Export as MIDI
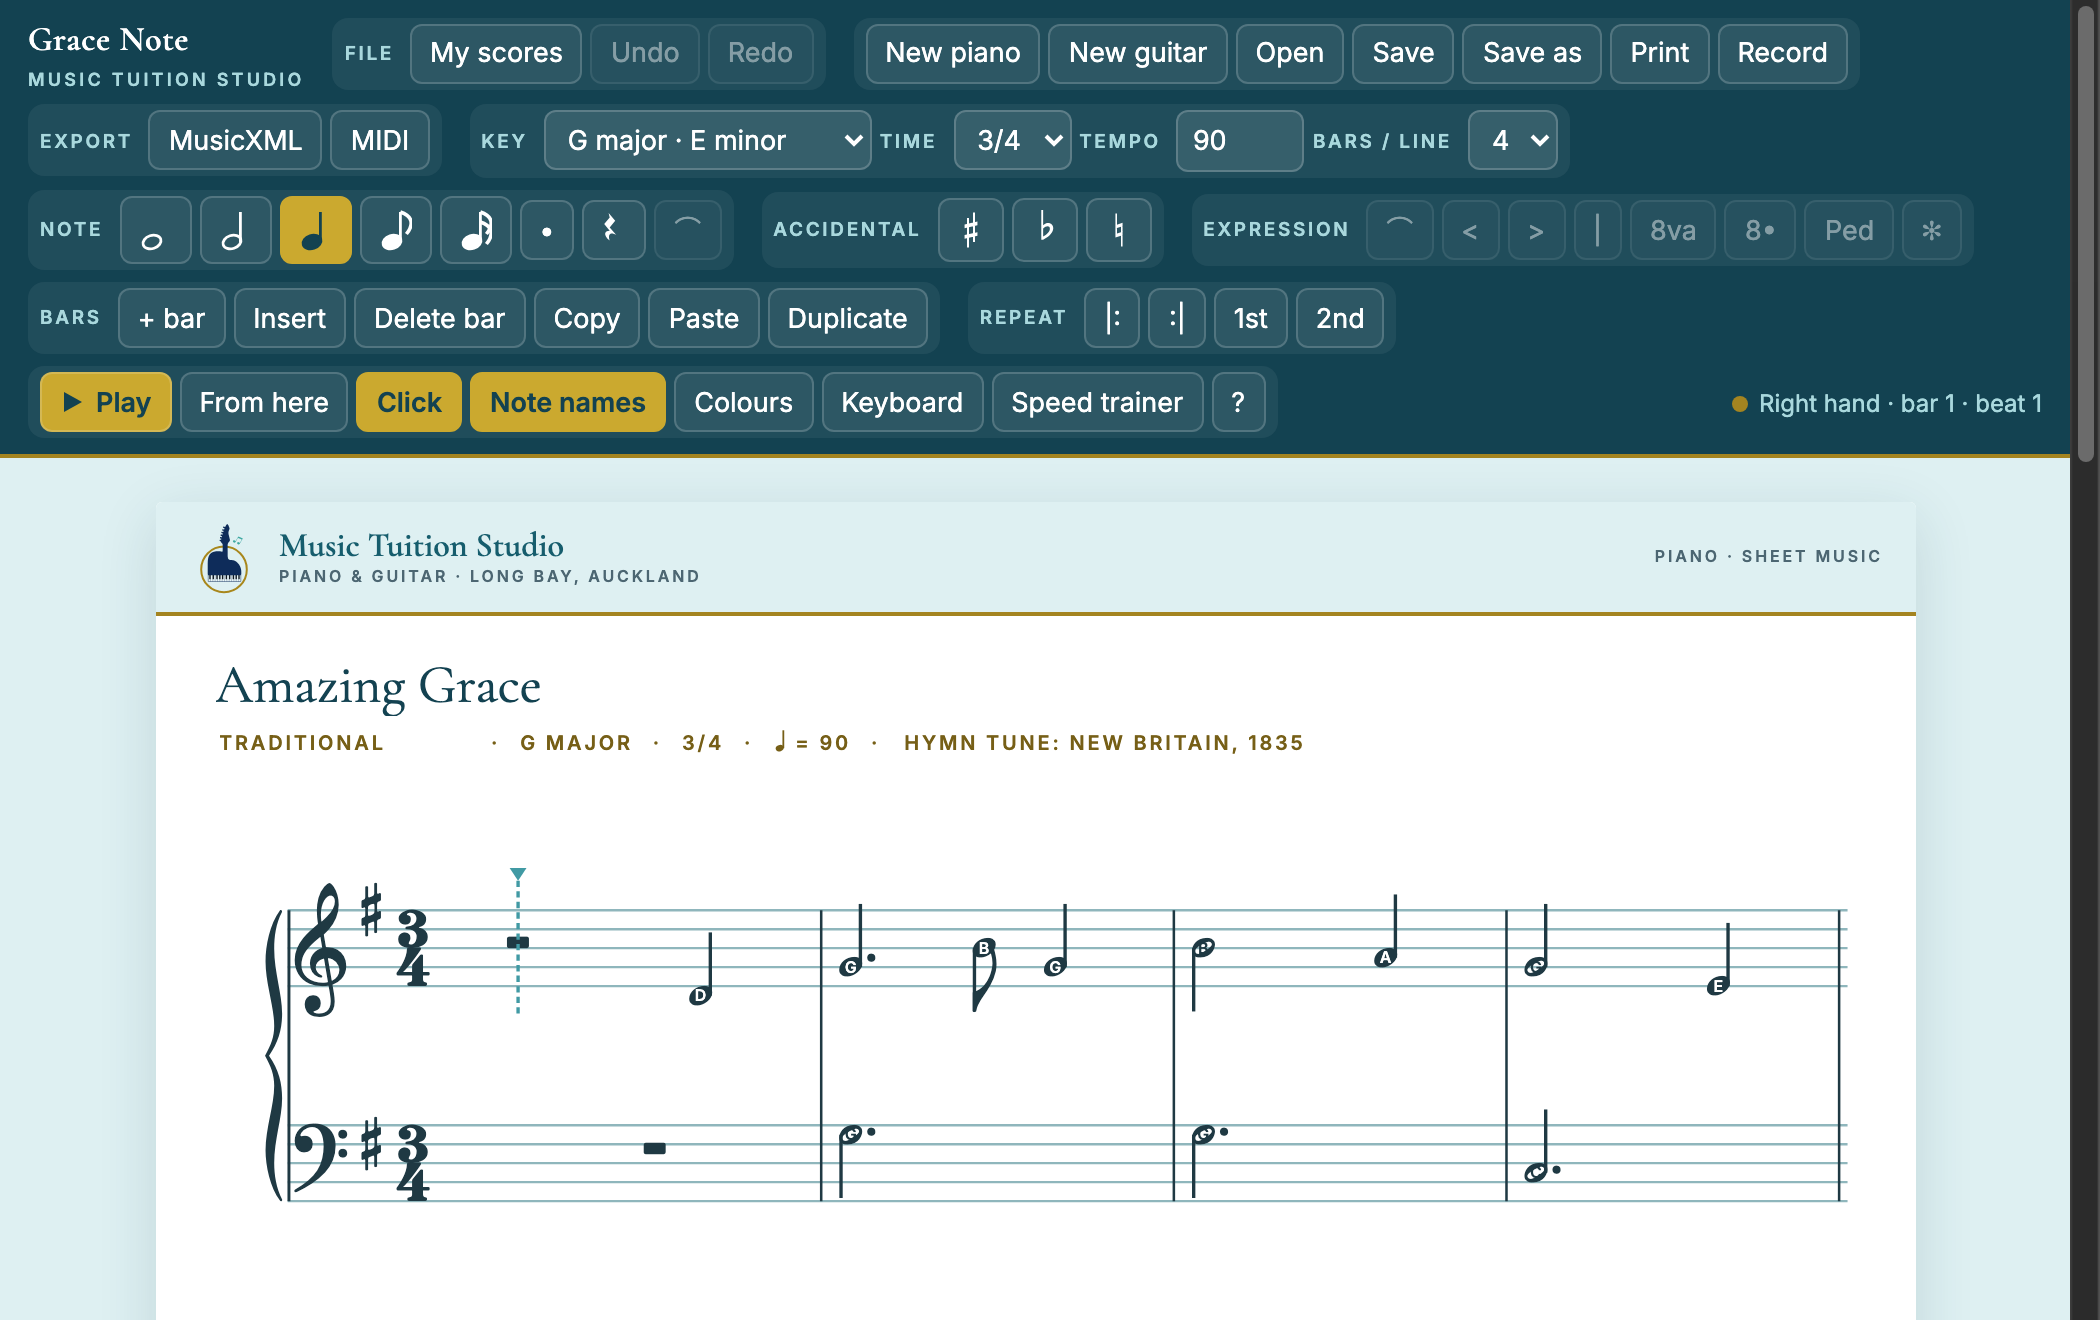 (x=380, y=140)
